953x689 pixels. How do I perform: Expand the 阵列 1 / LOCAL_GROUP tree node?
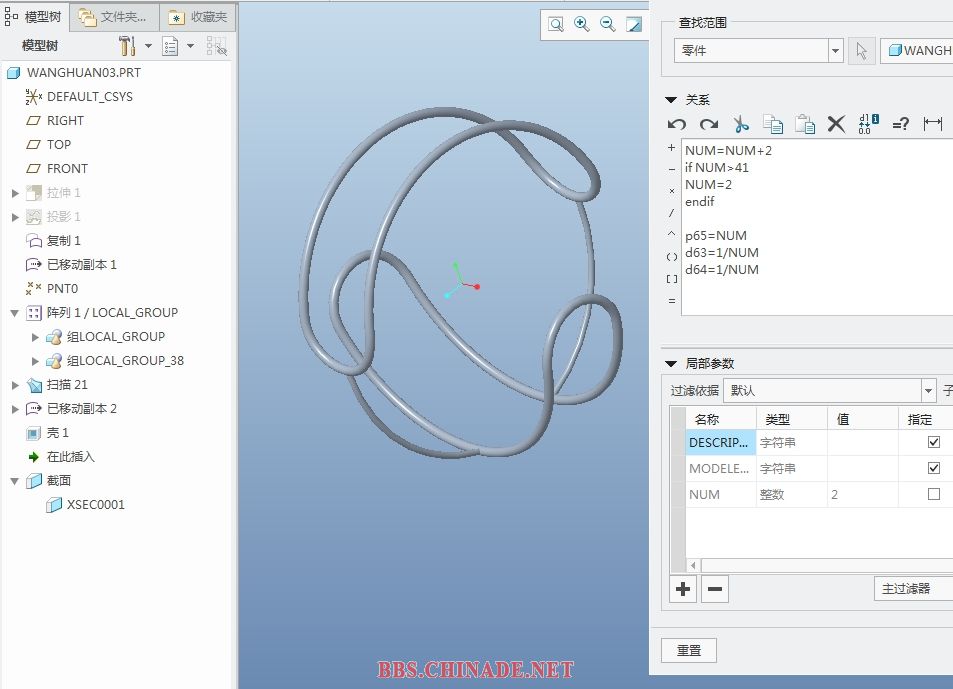pos(15,313)
